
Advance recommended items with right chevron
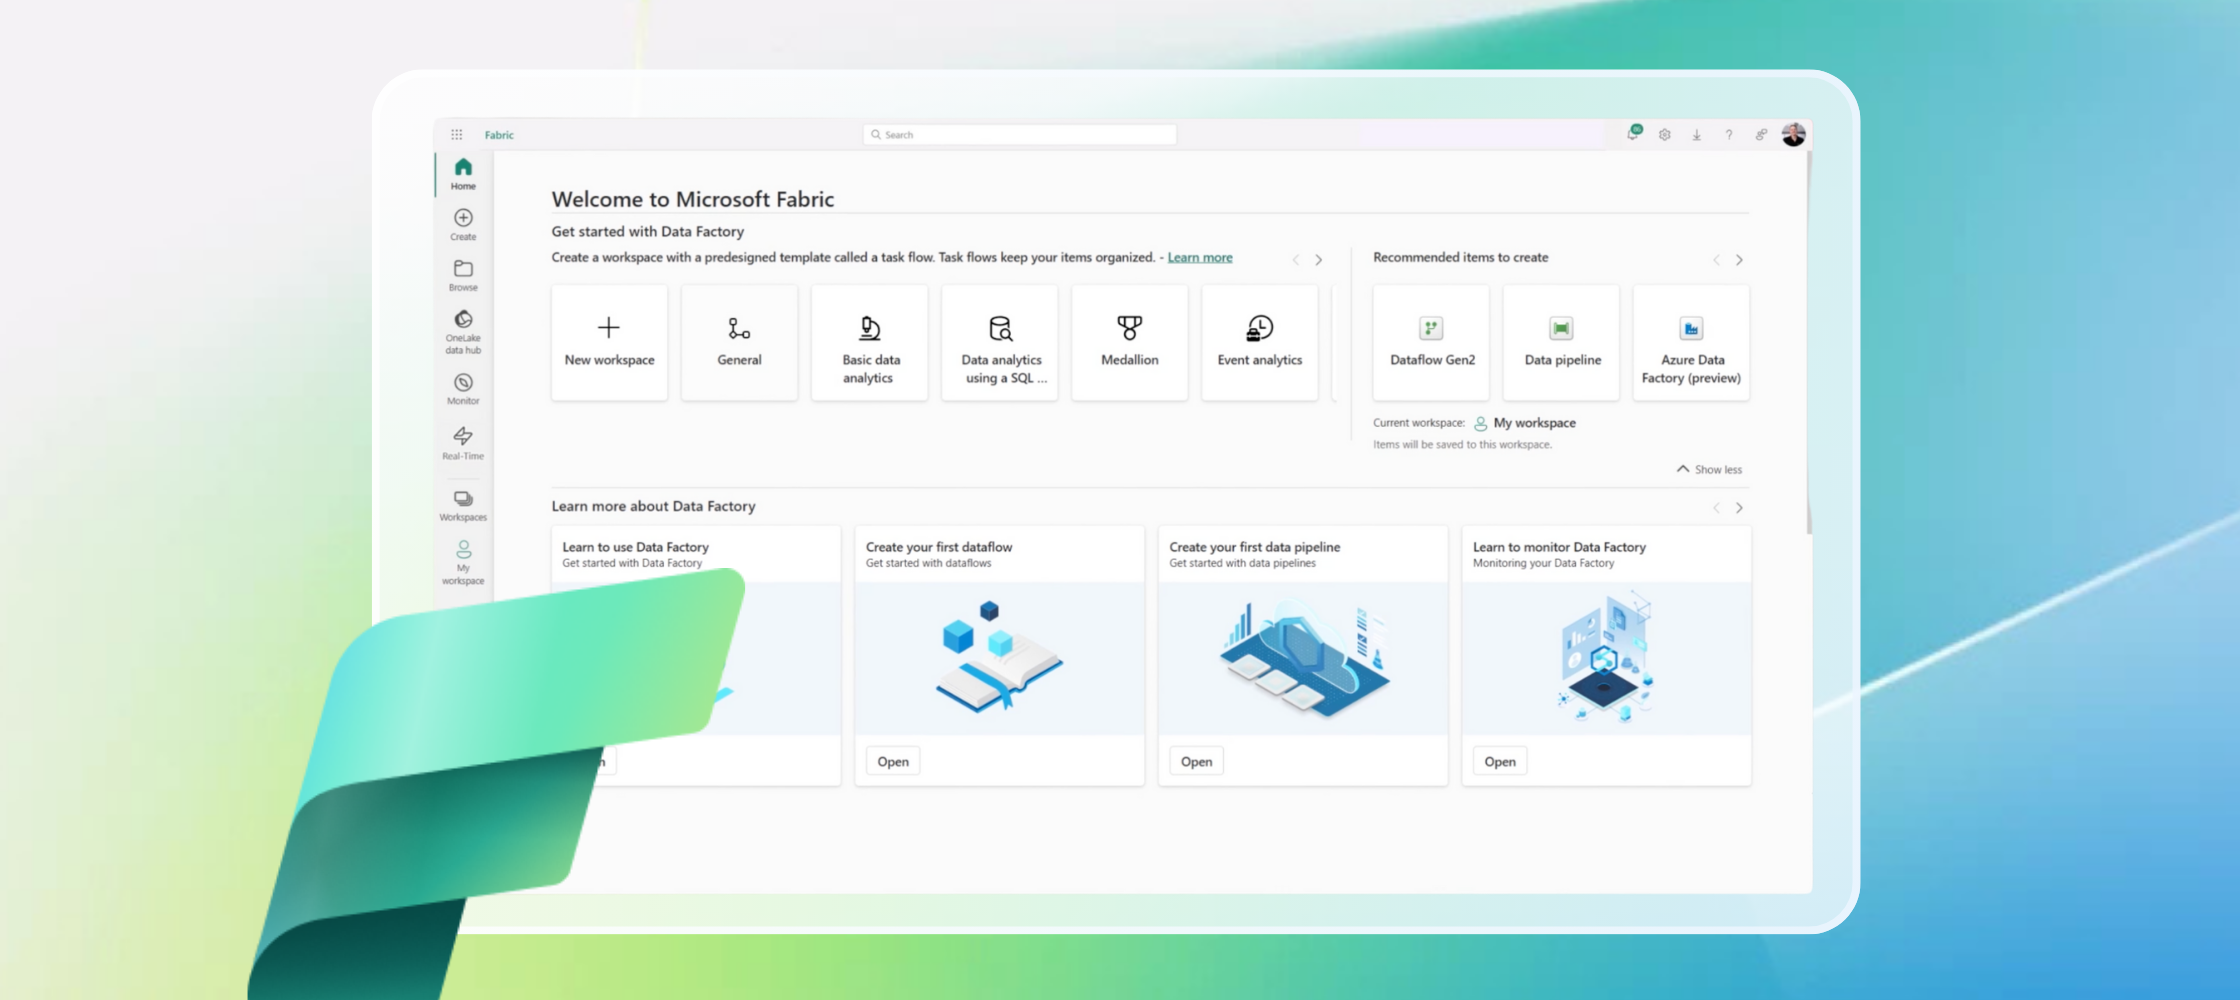point(1740,260)
